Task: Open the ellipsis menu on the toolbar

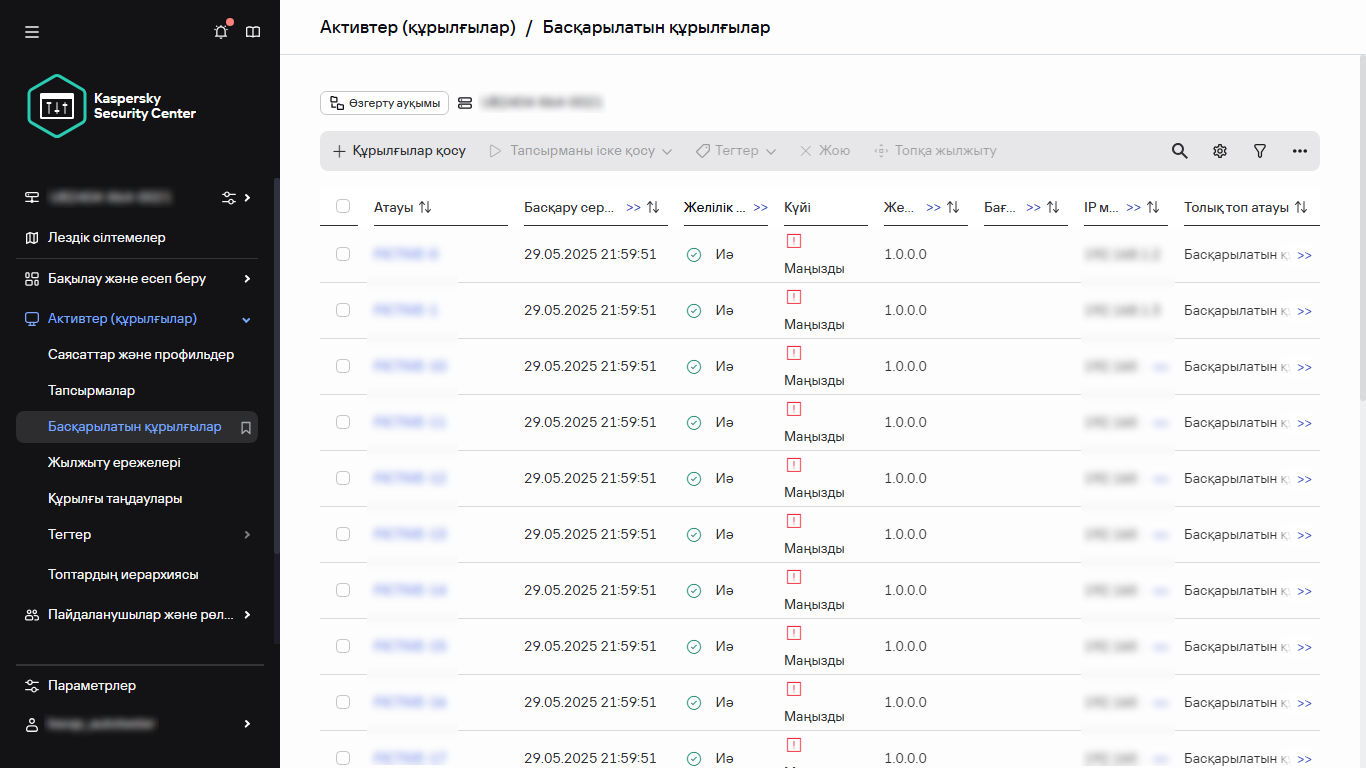Action: (x=1299, y=150)
